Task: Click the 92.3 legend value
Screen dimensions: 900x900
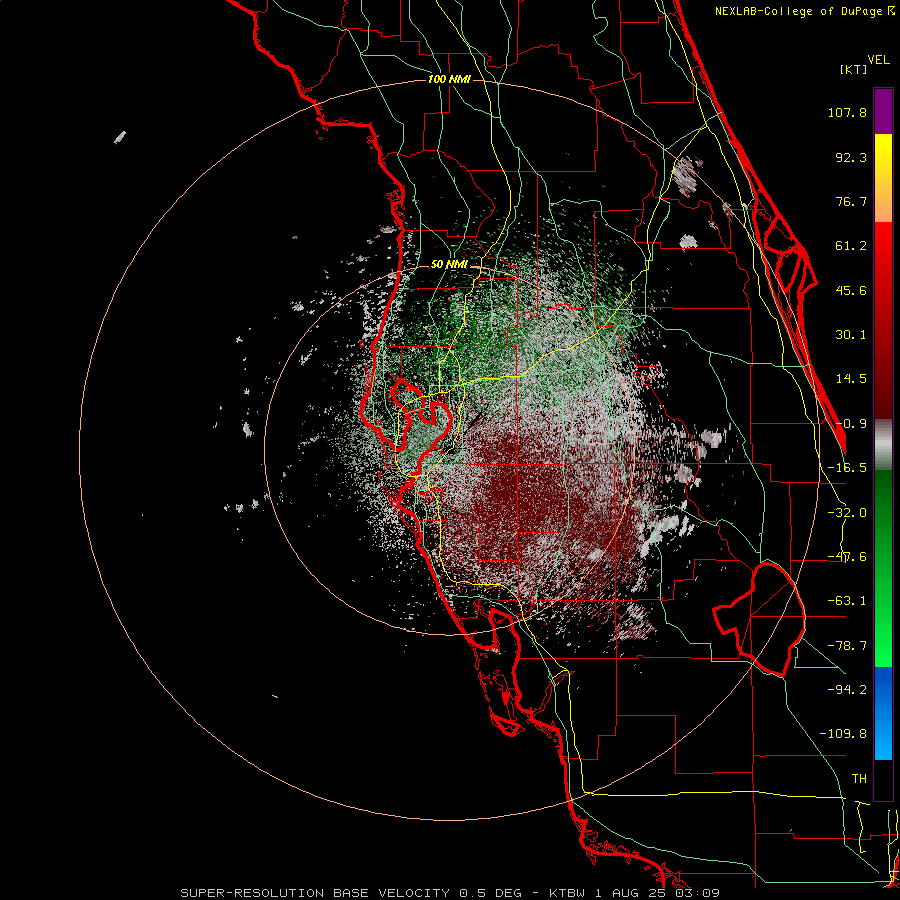Action: coord(851,157)
